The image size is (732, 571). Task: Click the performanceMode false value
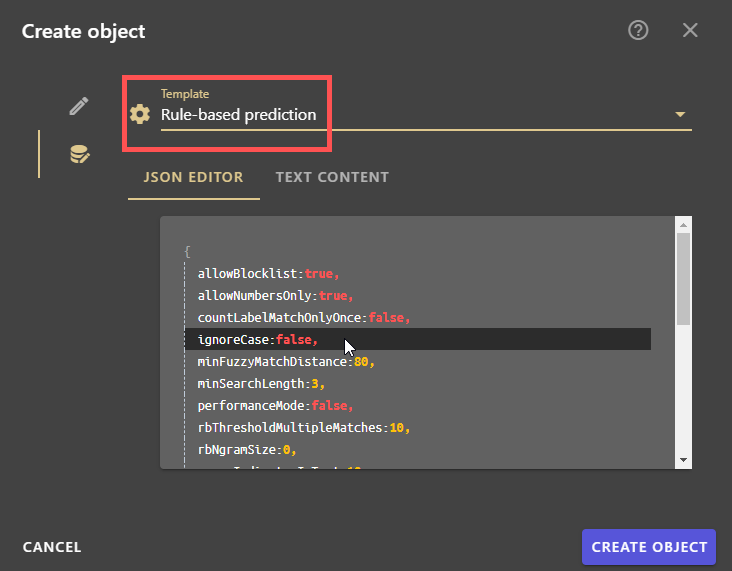coord(330,405)
